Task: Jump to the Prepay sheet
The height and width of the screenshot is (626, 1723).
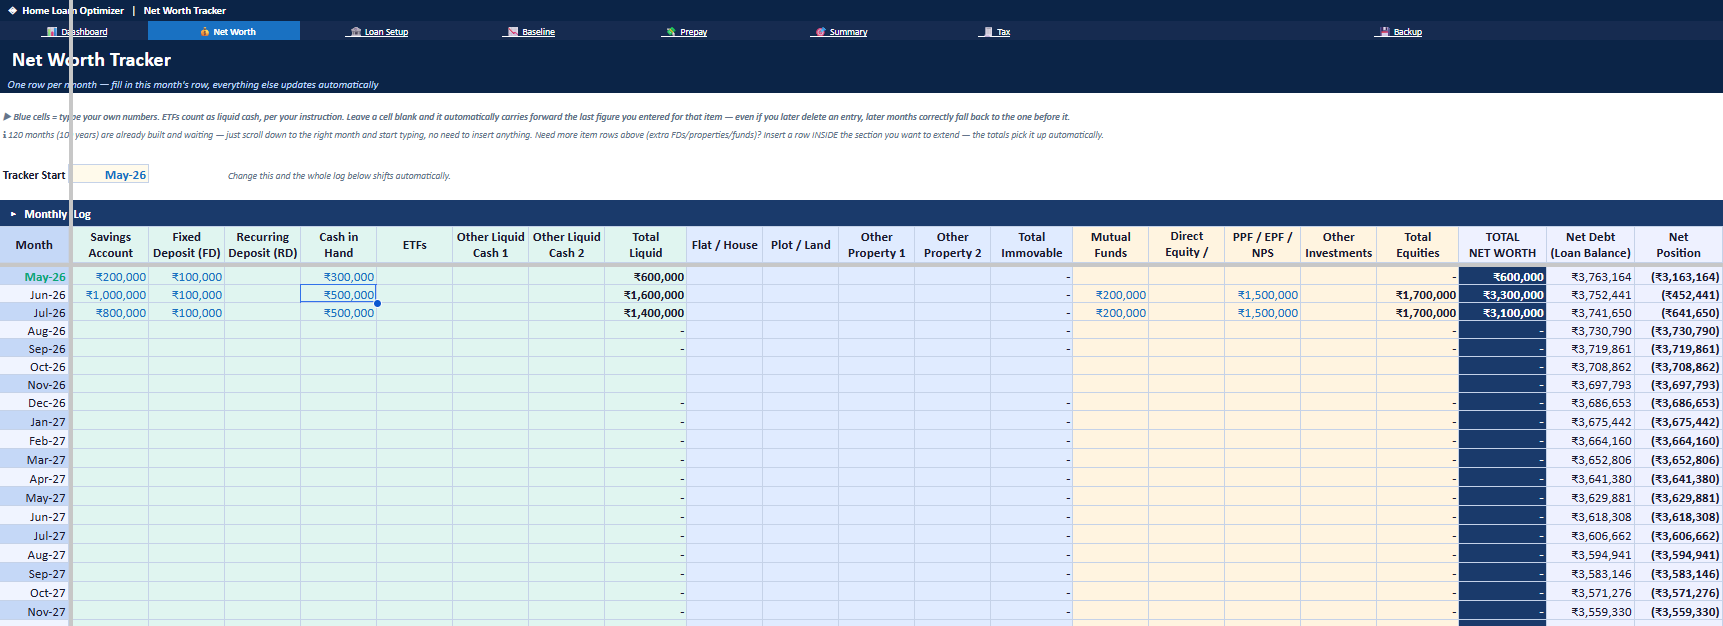Action: tap(686, 32)
